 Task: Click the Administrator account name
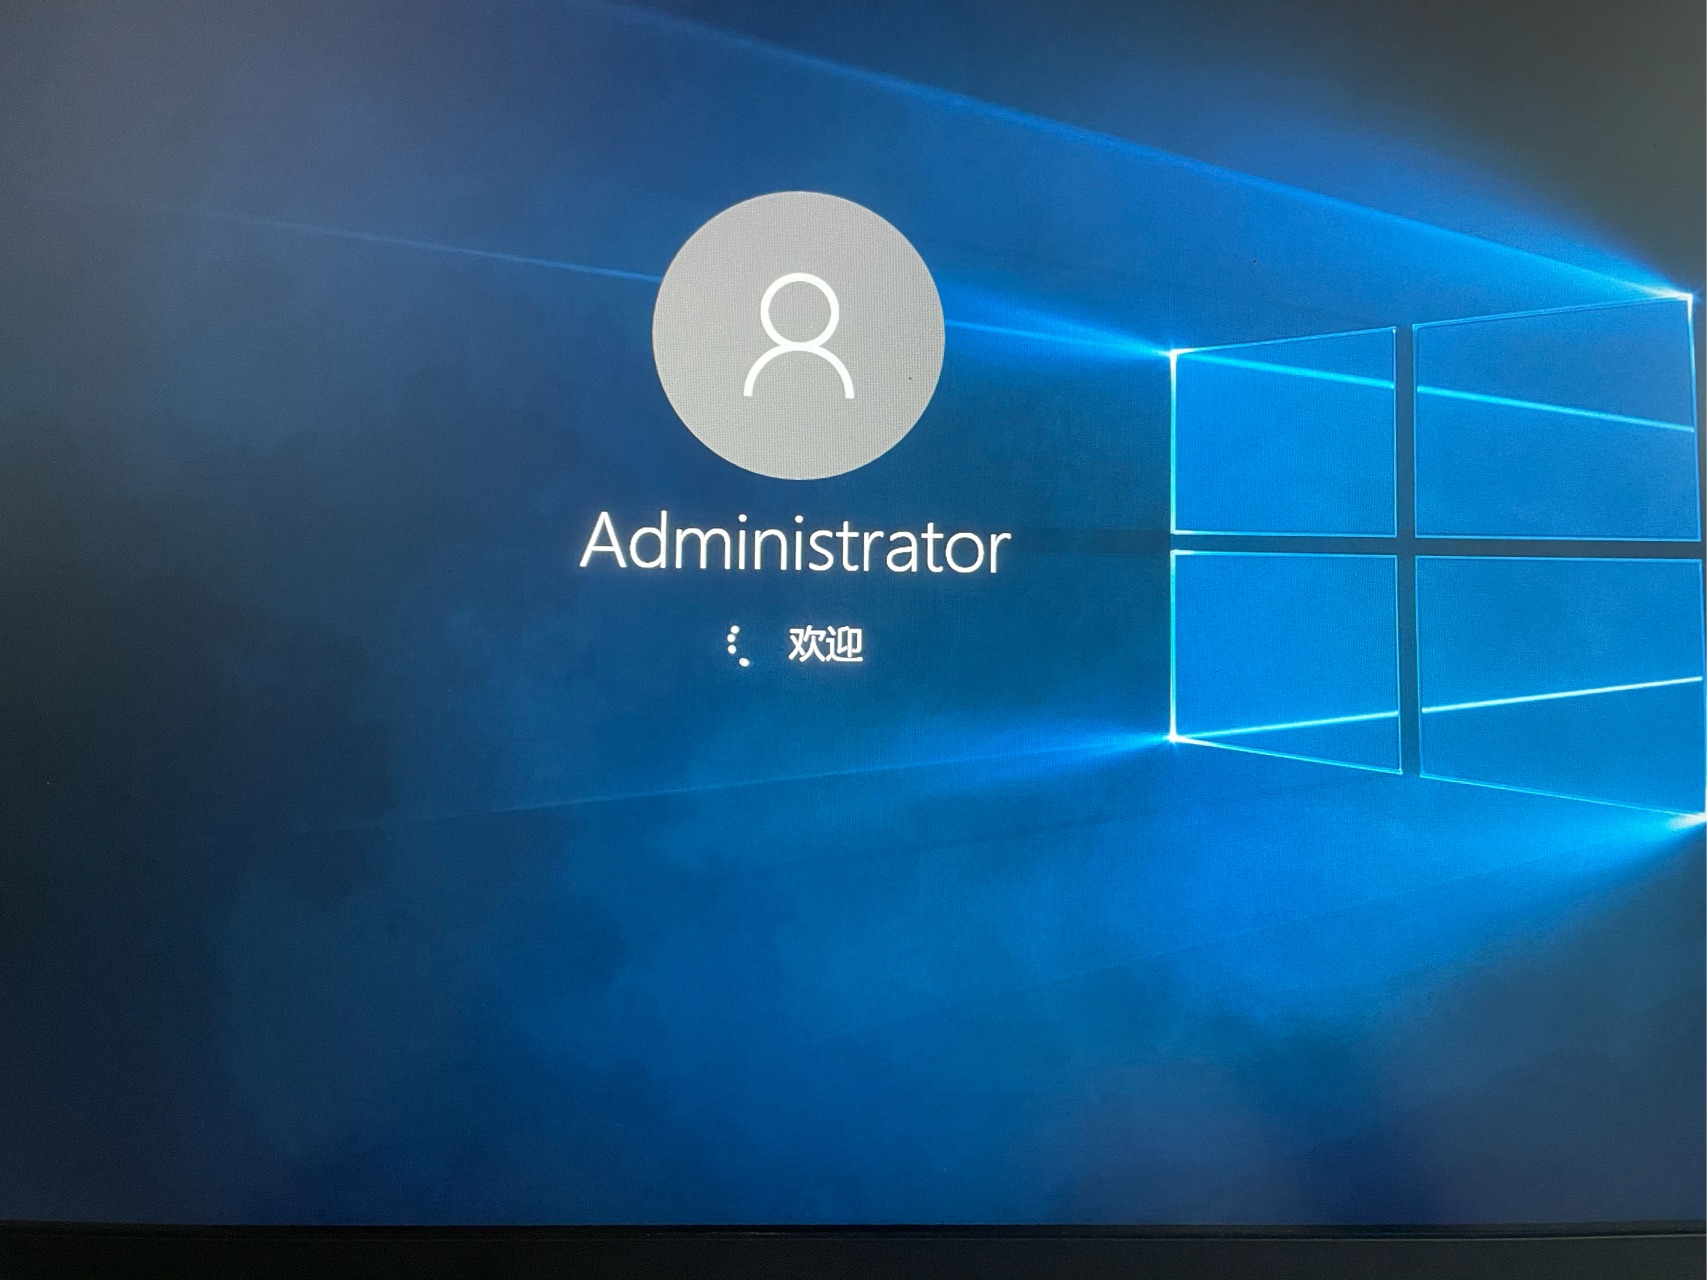coord(795,543)
